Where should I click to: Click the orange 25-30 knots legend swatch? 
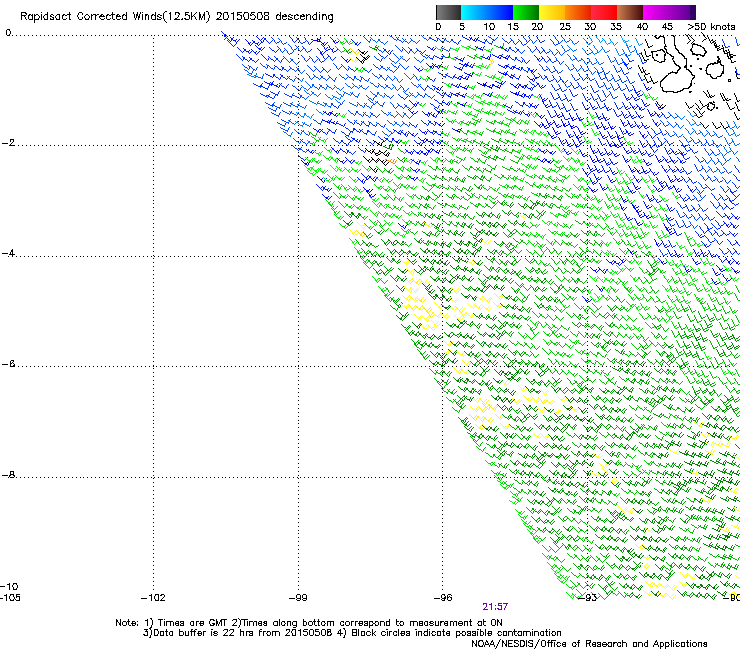coord(578,12)
